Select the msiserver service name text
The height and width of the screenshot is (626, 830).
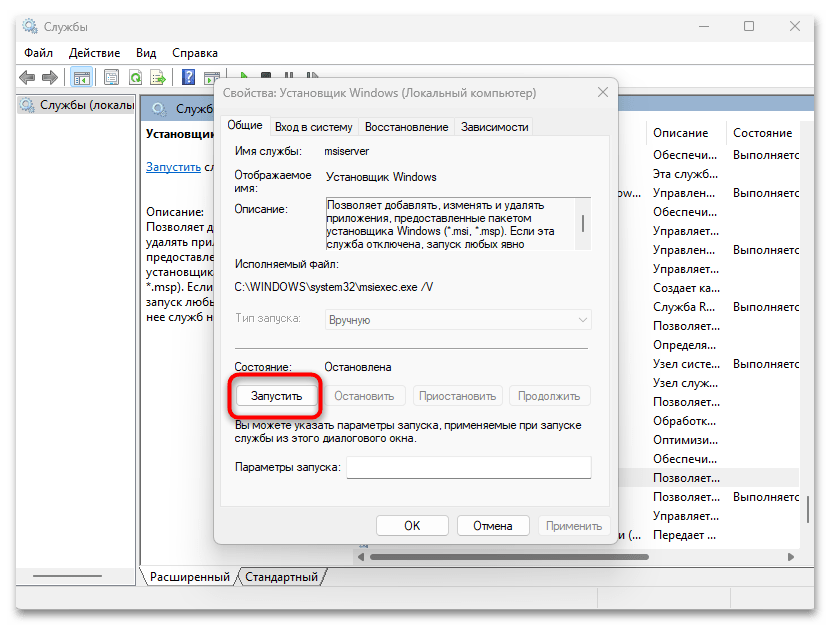[x=347, y=151]
